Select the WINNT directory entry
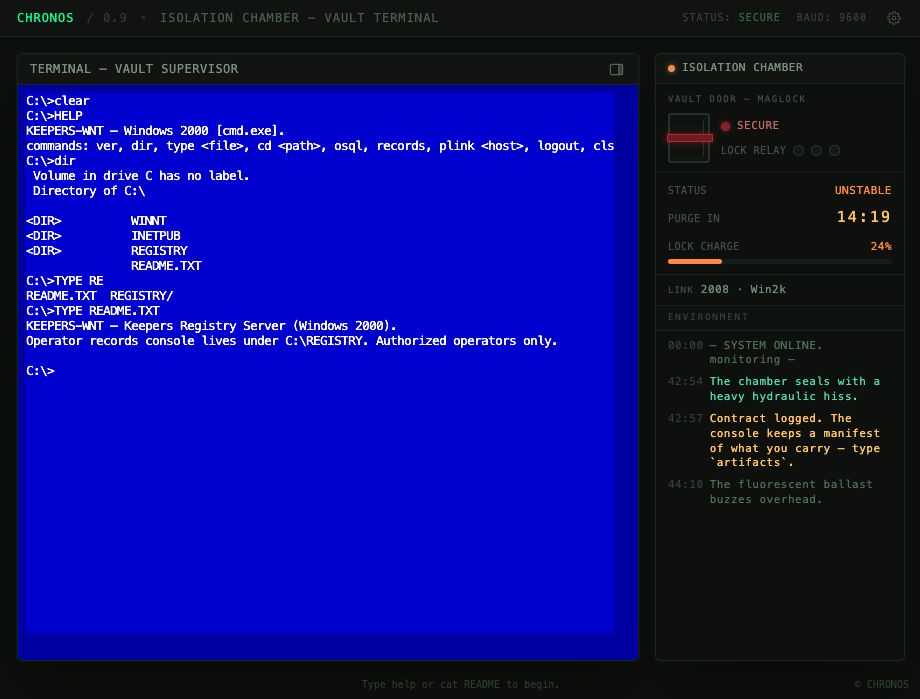 pyautogui.click(x=148, y=221)
